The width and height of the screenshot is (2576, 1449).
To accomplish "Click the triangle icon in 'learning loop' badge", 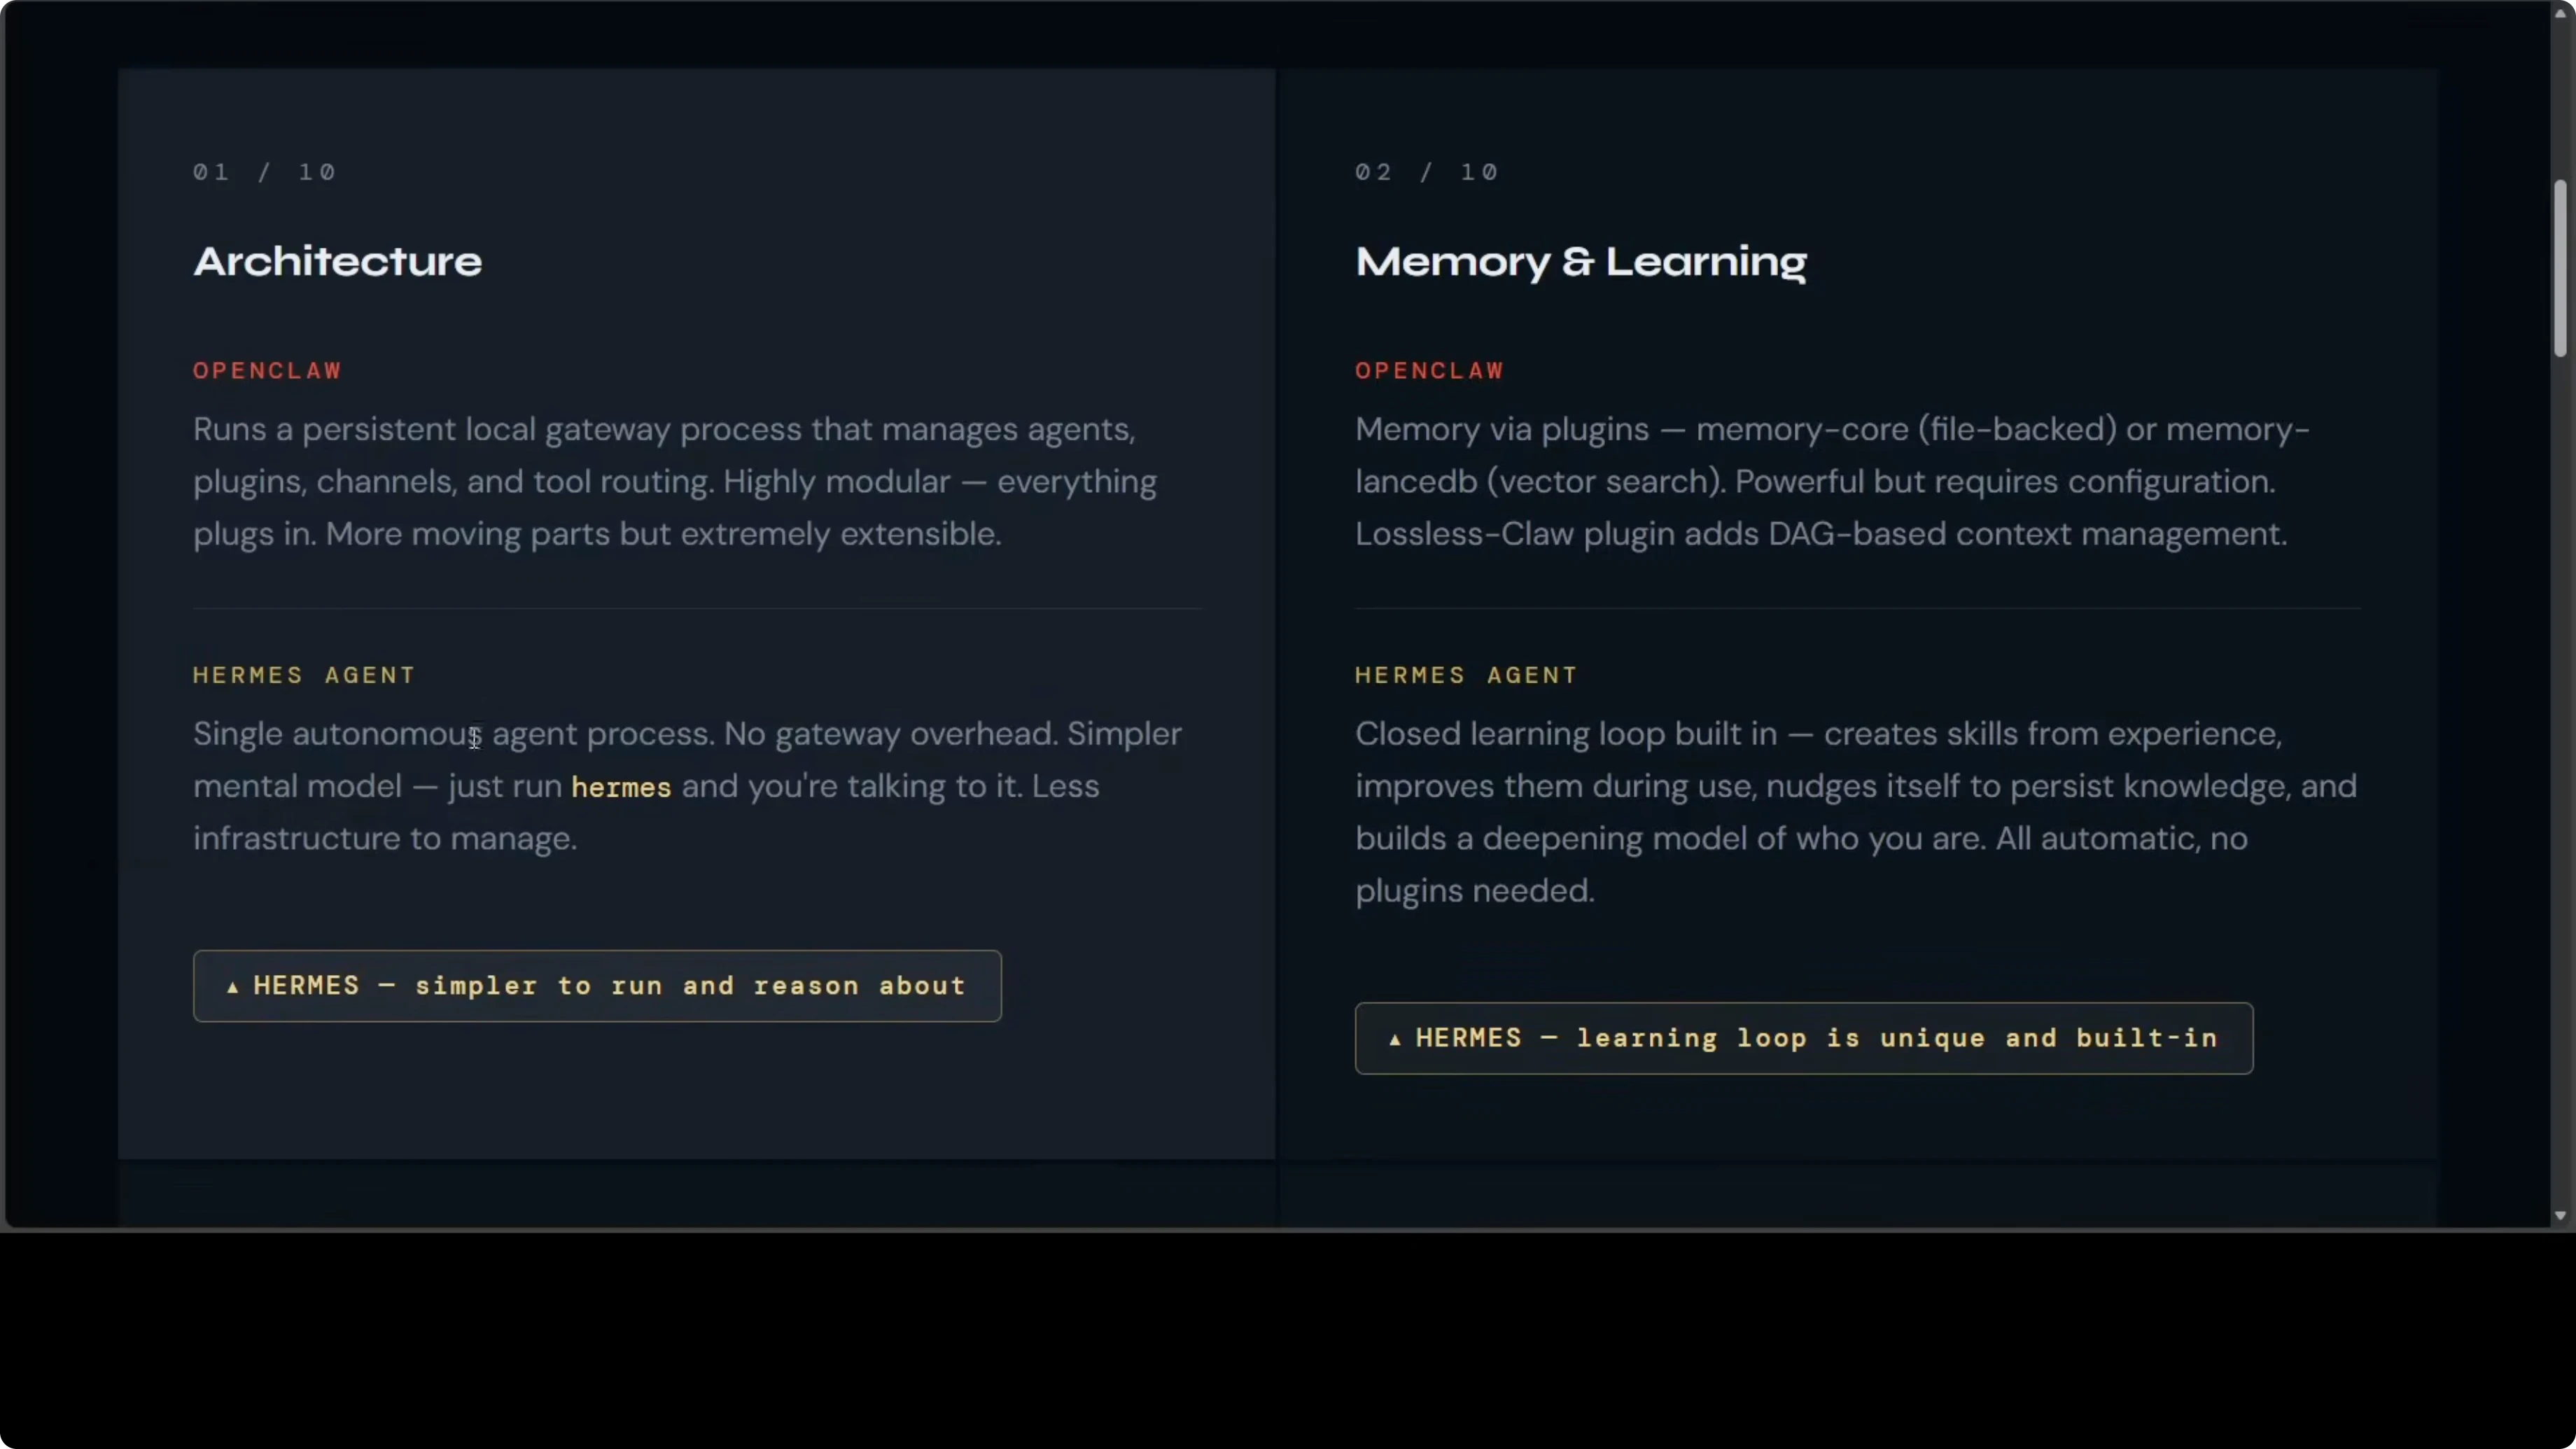I will click(1395, 1040).
